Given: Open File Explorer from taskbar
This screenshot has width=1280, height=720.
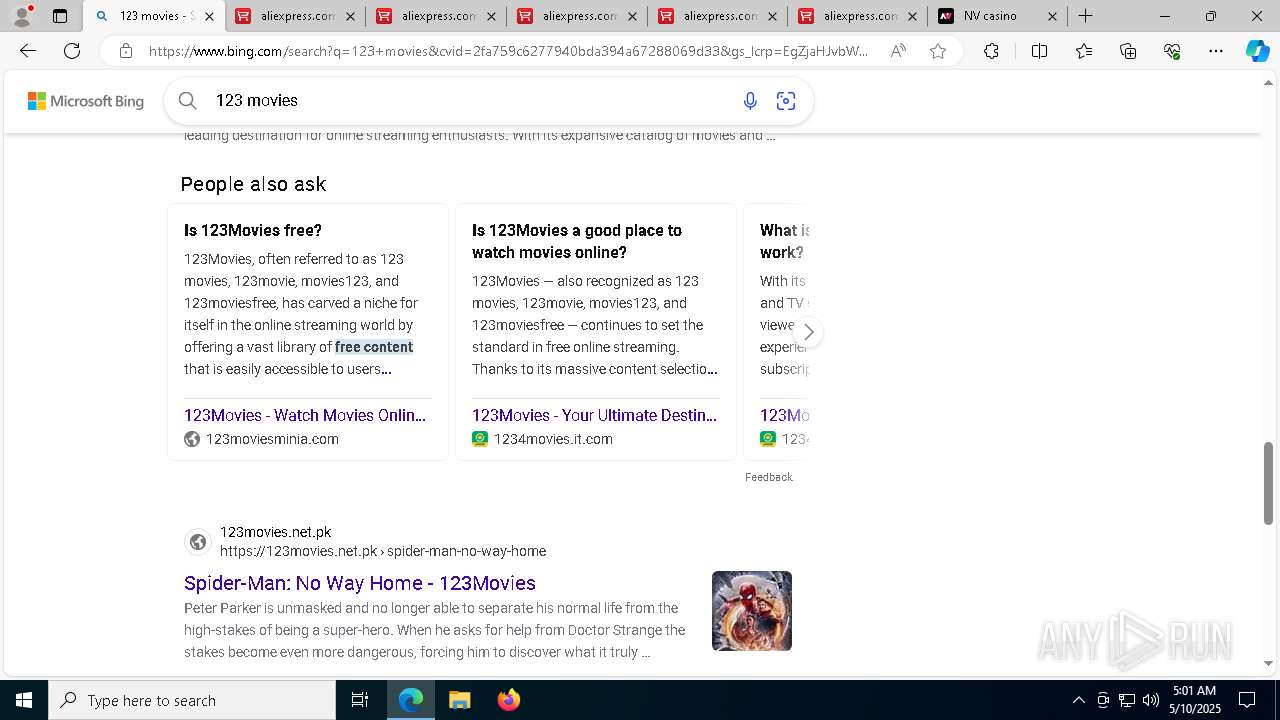Looking at the screenshot, I should coord(459,700).
